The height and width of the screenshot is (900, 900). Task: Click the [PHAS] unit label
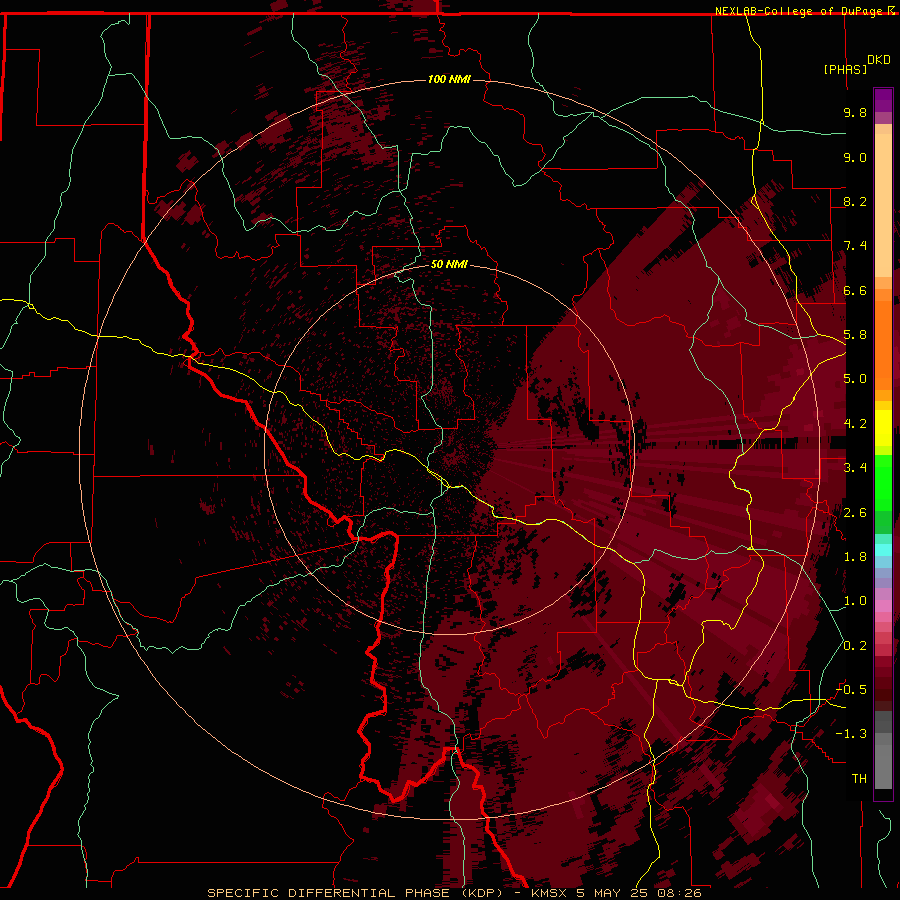(x=845, y=70)
